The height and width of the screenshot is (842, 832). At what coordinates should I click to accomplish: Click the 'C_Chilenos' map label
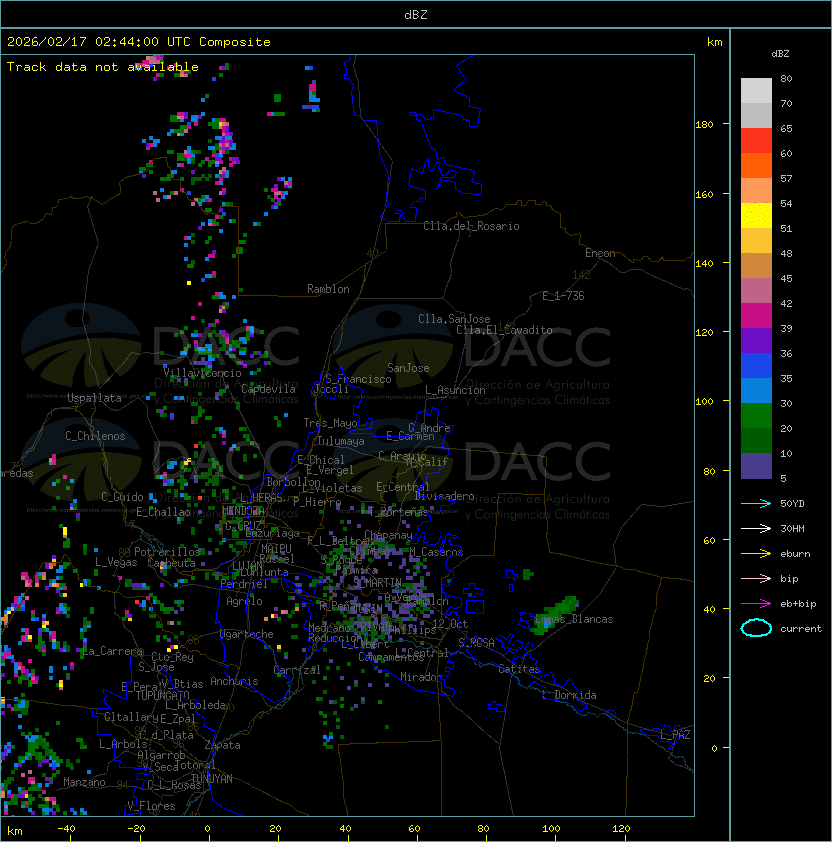pos(95,436)
